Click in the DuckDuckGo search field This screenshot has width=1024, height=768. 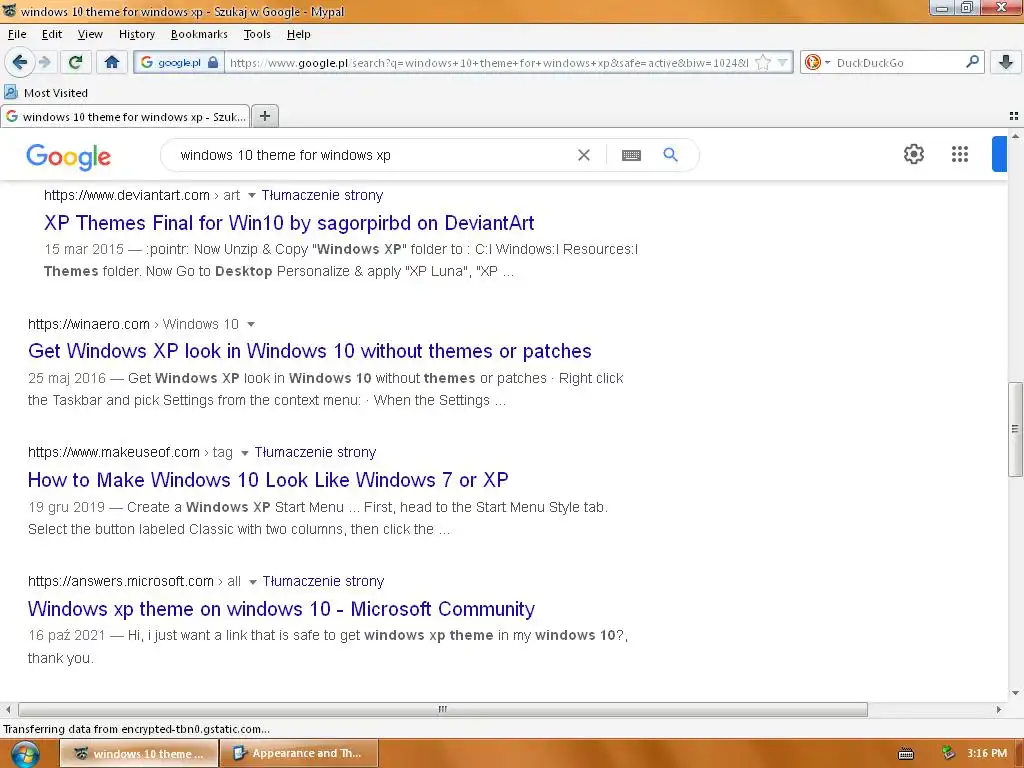(898, 63)
